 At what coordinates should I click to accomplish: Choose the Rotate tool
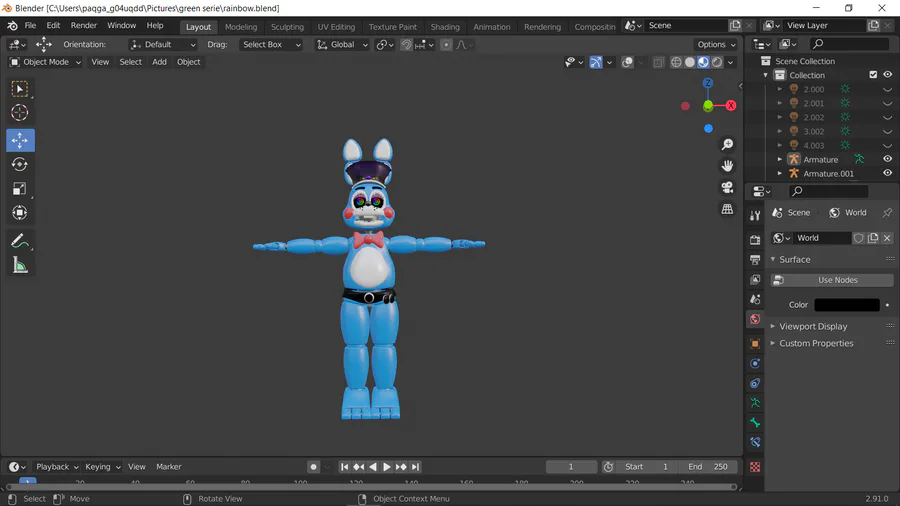coord(20,164)
